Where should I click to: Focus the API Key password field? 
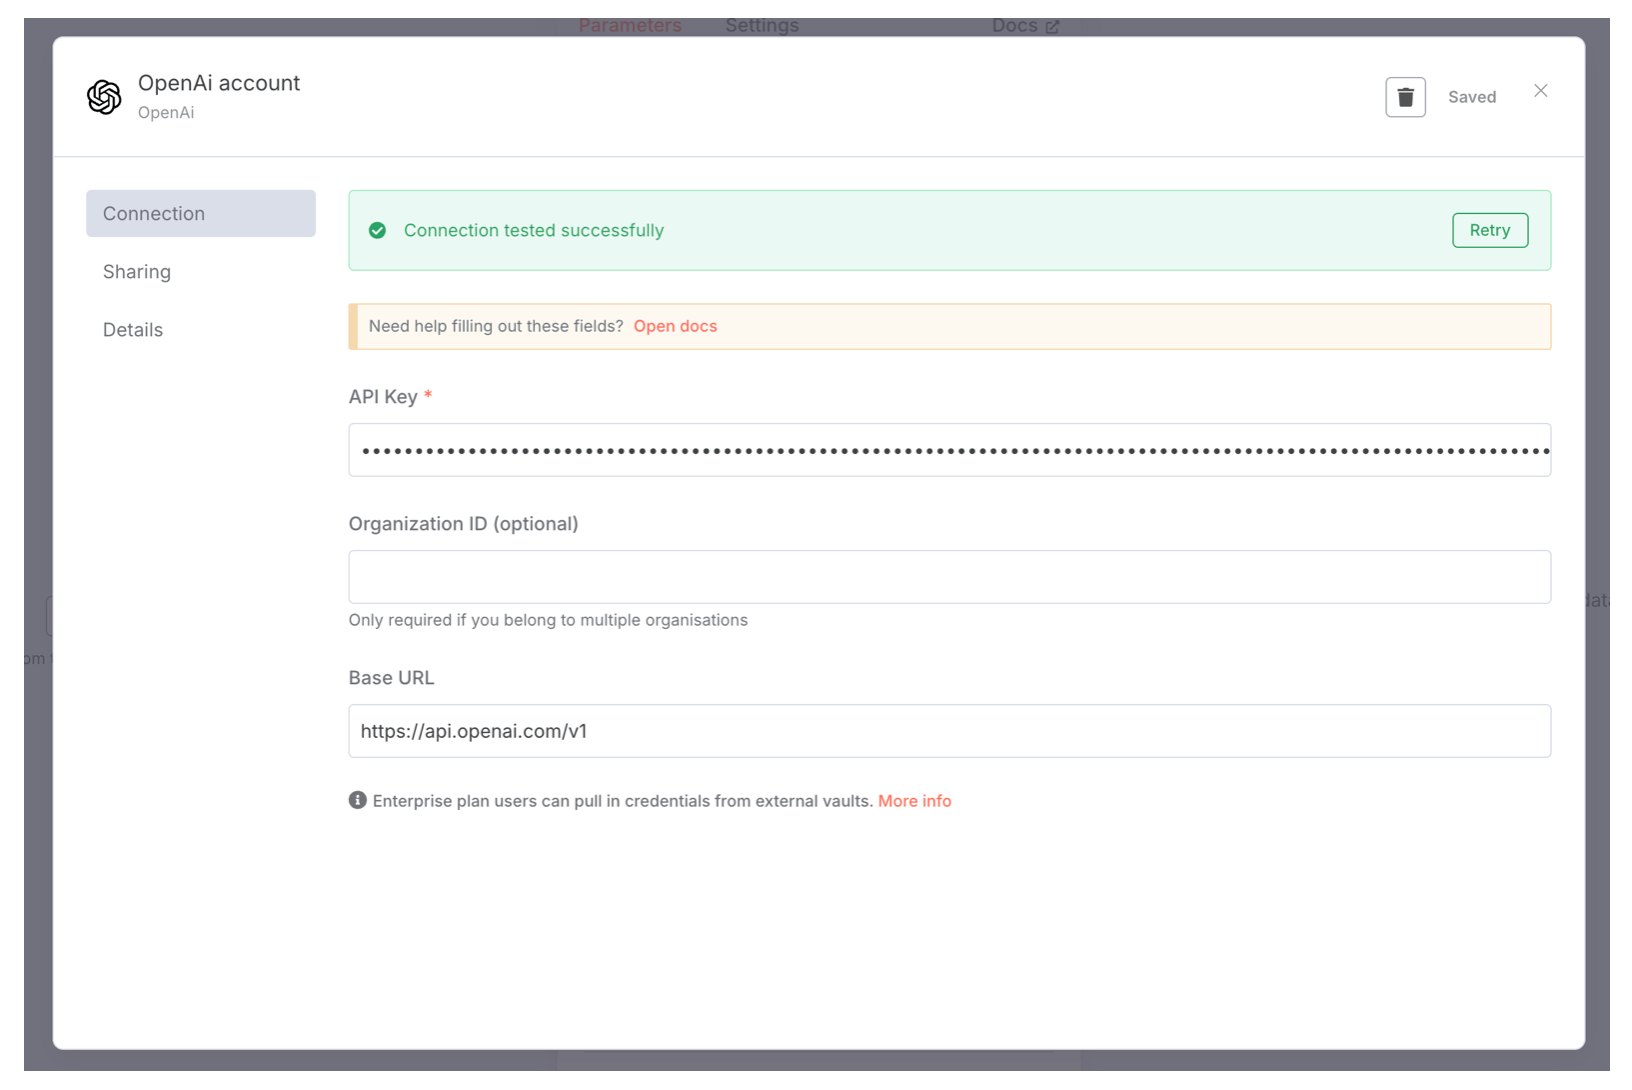pyautogui.click(x=949, y=450)
